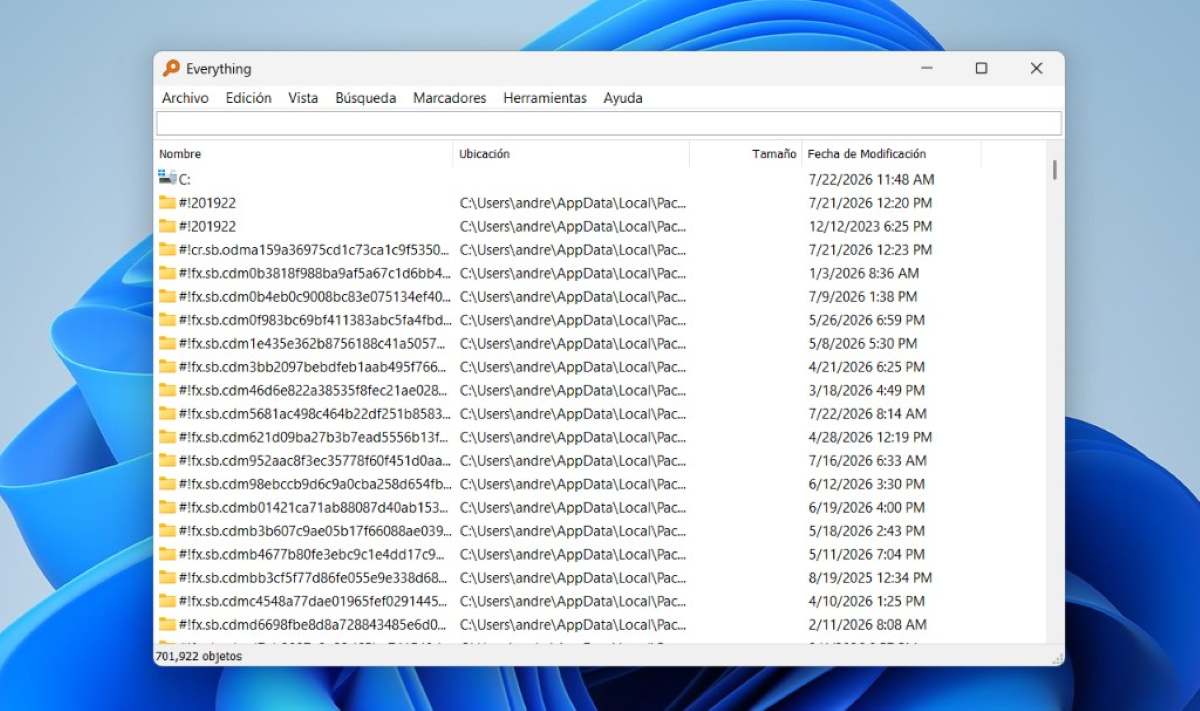1200x711 pixels.
Task: Click folder icon beside cdm5681ac498c entry
Action: [167, 413]
